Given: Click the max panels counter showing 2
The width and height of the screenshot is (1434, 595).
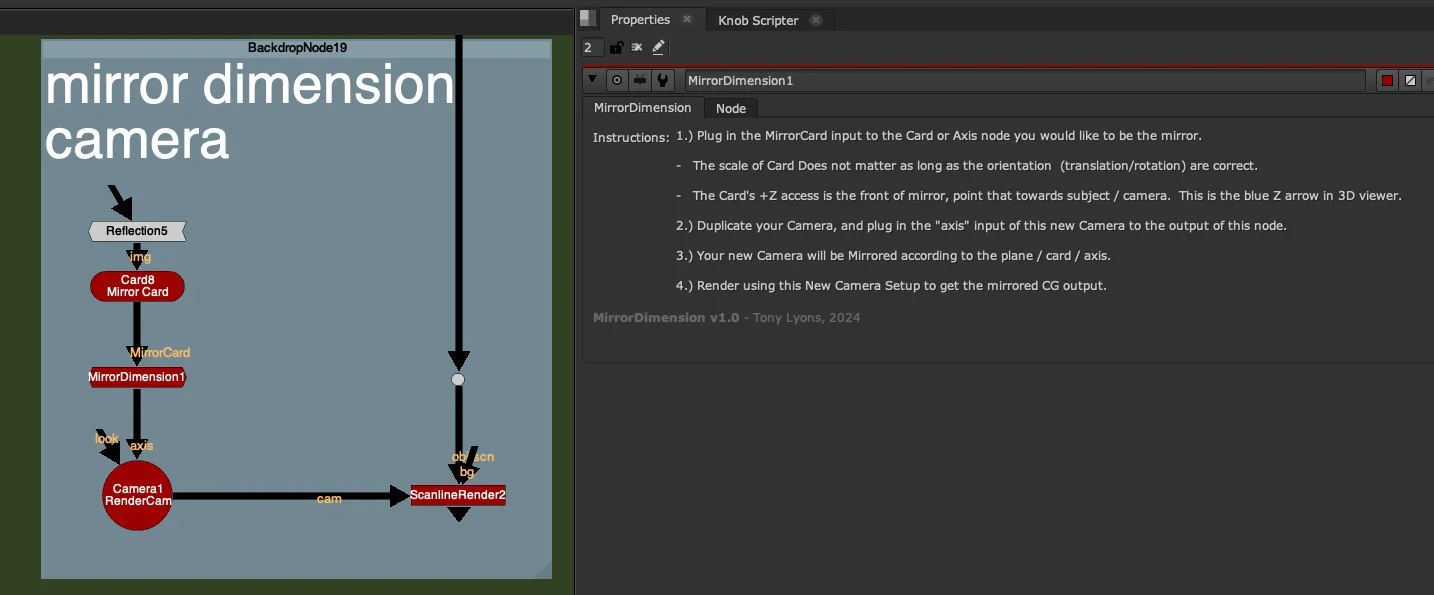Looking at the screenshot, I should (x=589, y=47).
